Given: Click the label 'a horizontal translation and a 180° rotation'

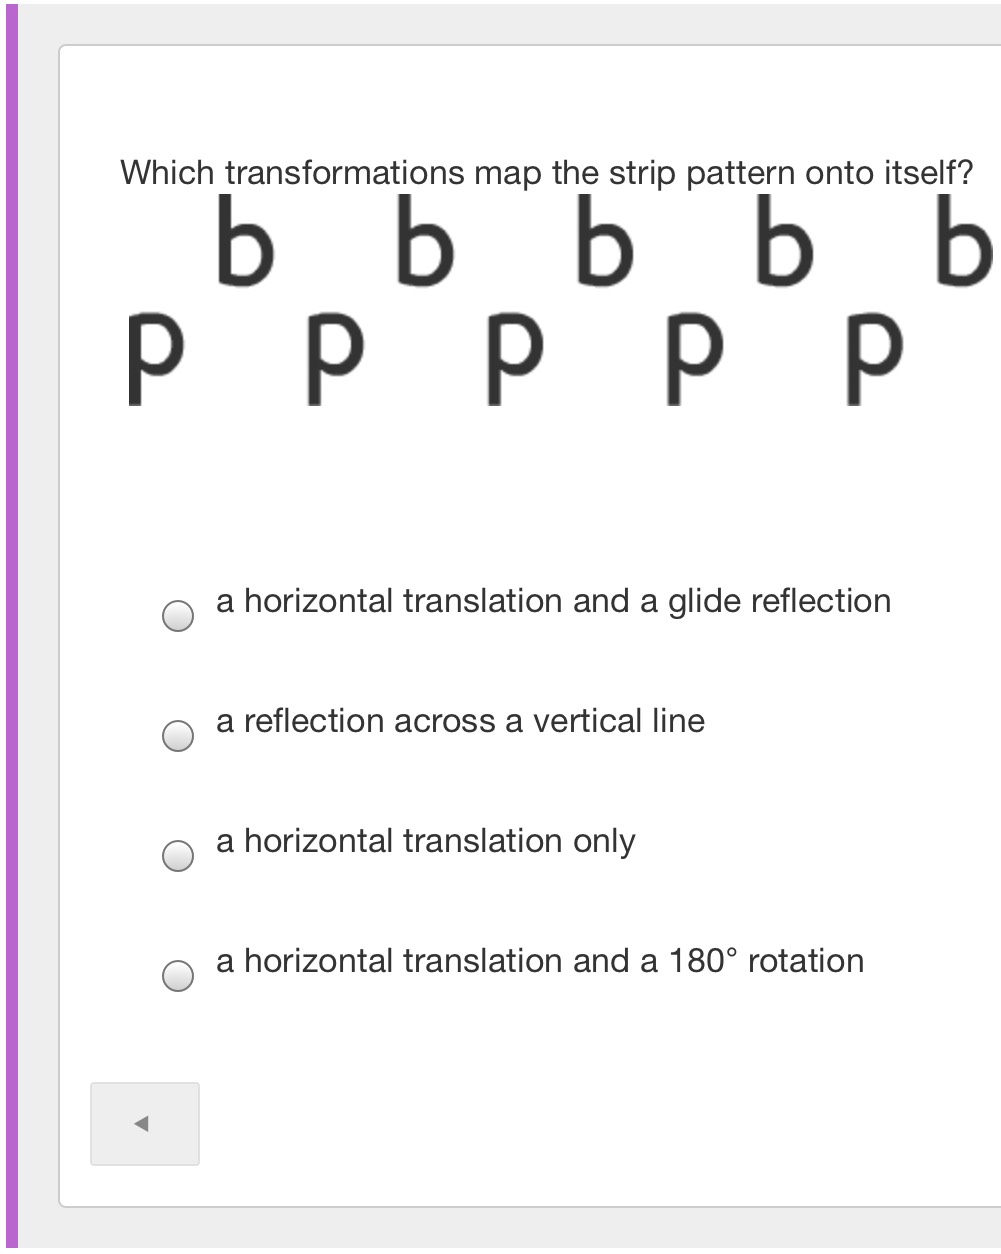Looking at the screenshot, I should coord(540,961).
